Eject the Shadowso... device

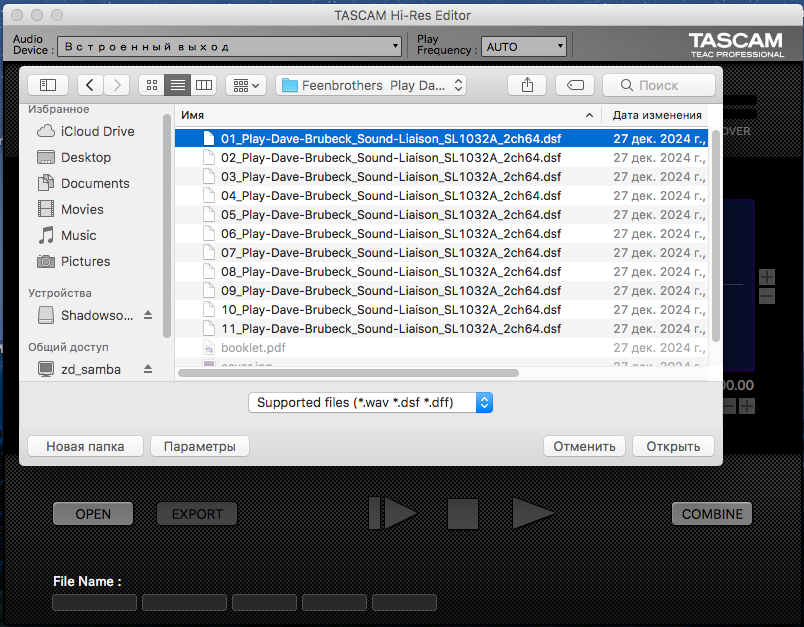148,315
